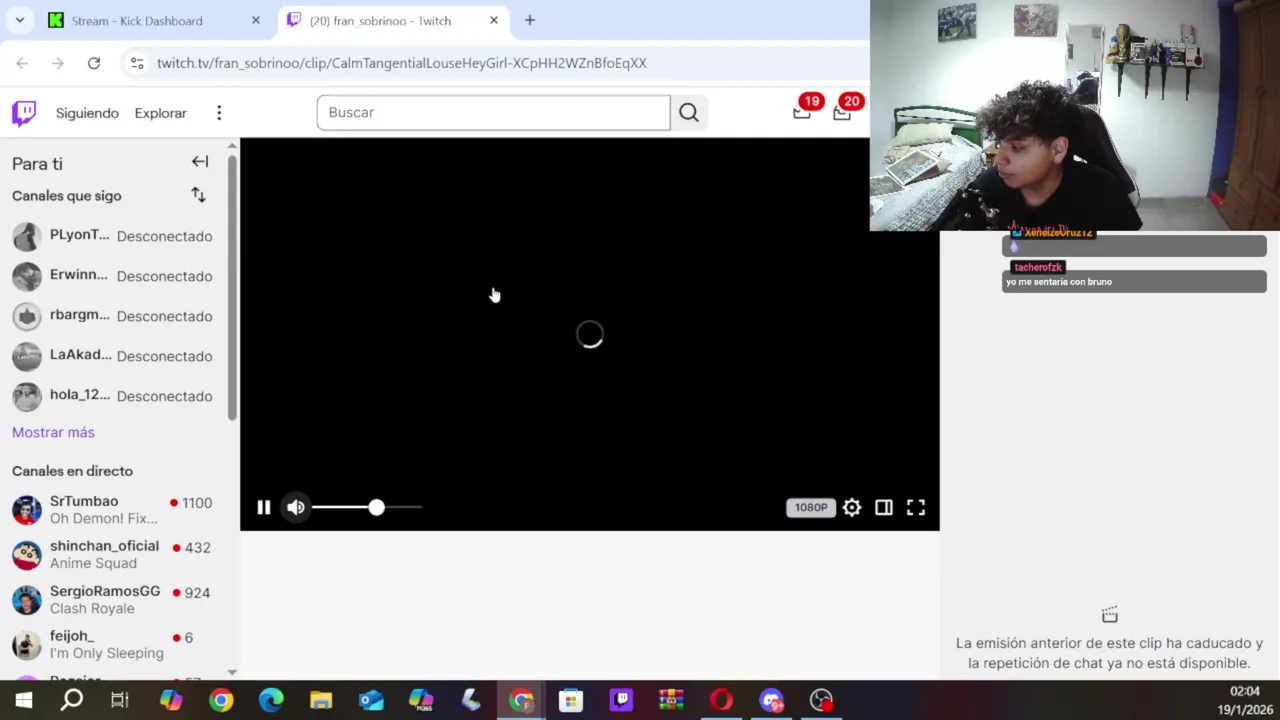Focus the Buscar search field
This screenshot has width=1280, height=720.
pos(493,113)
